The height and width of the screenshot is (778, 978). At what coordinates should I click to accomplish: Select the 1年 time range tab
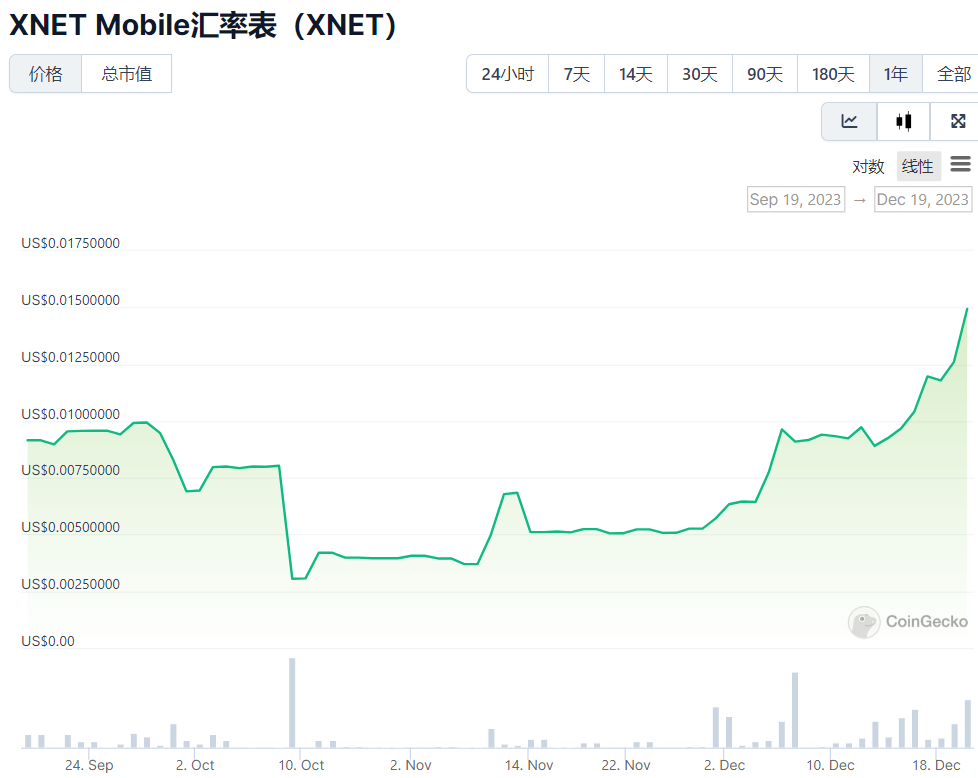click(x=895, y=73)
